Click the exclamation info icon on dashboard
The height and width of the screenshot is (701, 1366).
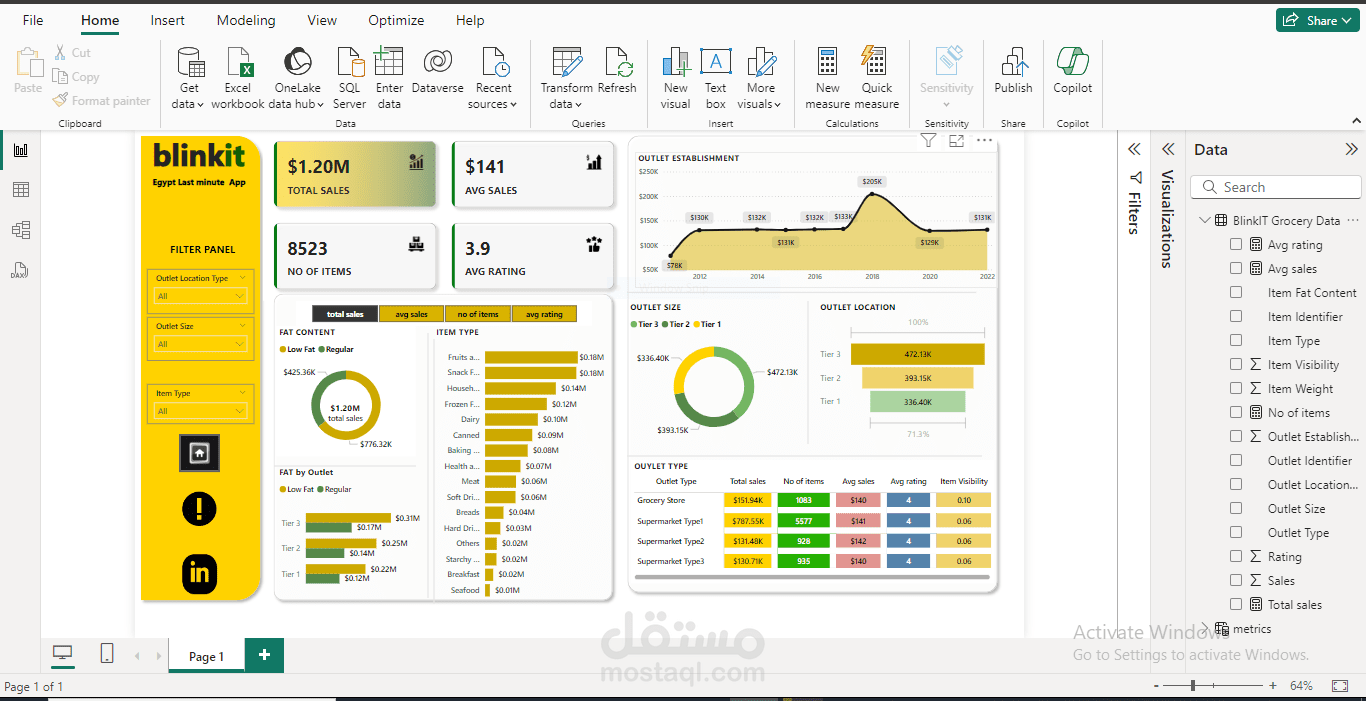(x=200, y=509)
